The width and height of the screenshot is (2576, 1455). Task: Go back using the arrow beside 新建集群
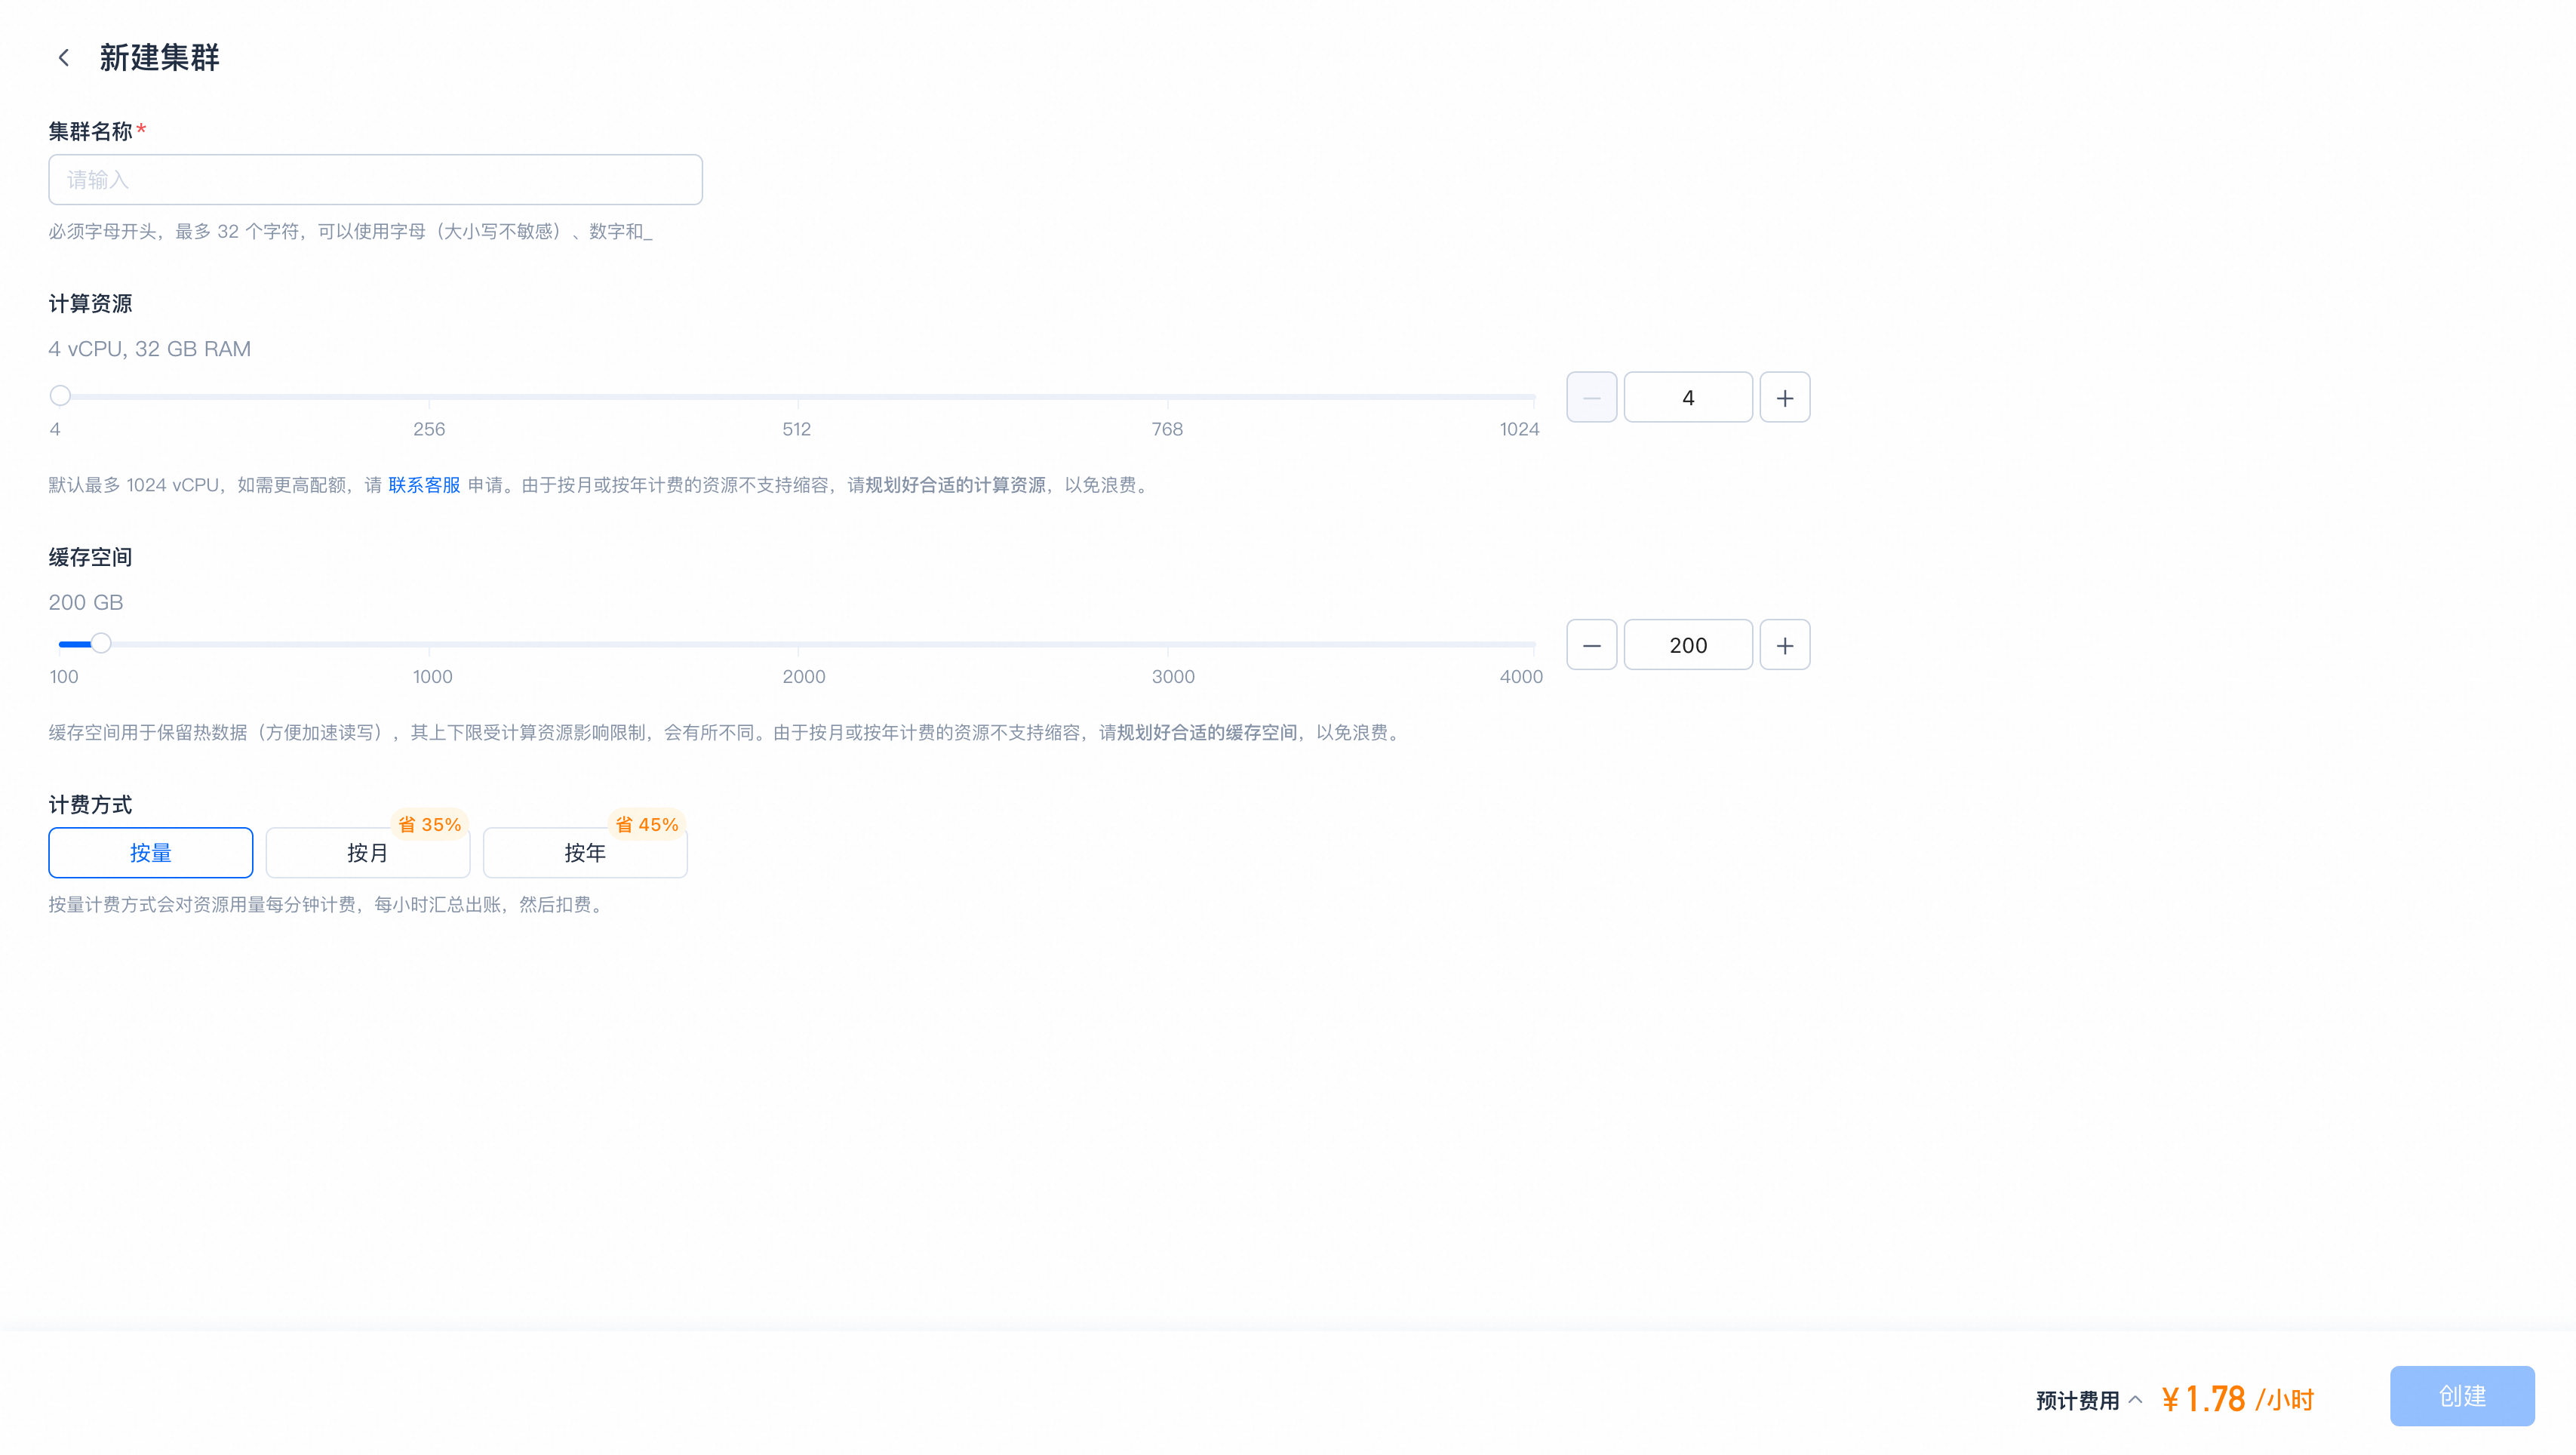point(64,58)
